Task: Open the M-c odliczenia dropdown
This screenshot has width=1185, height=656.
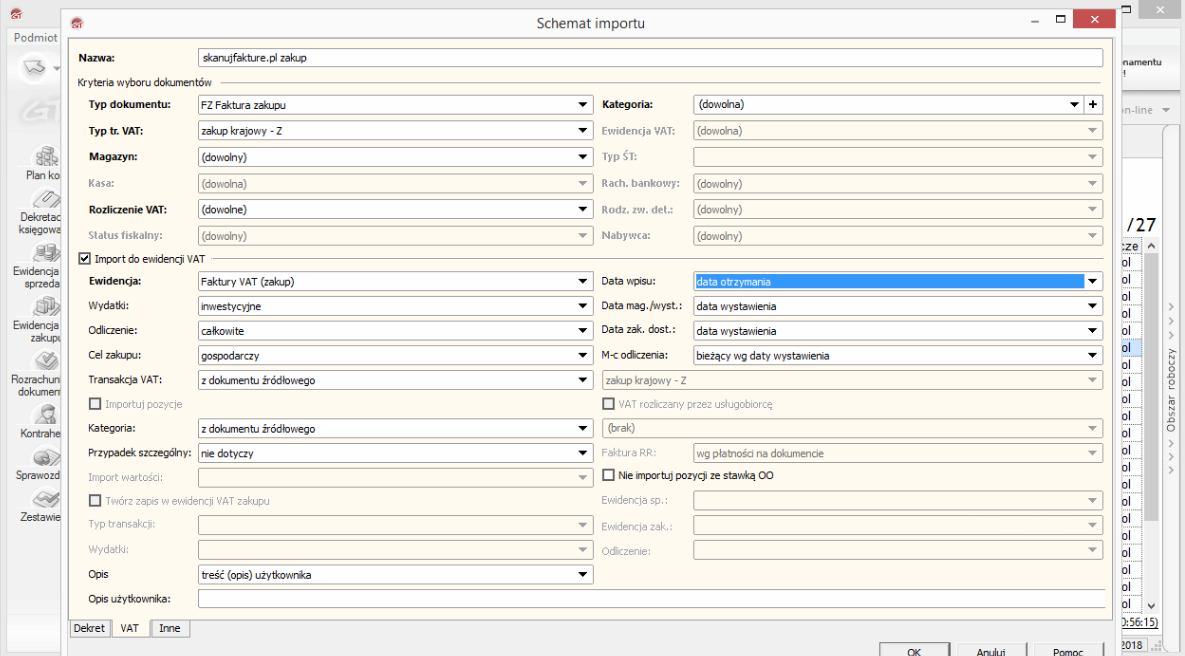Action: point(1093,356)
